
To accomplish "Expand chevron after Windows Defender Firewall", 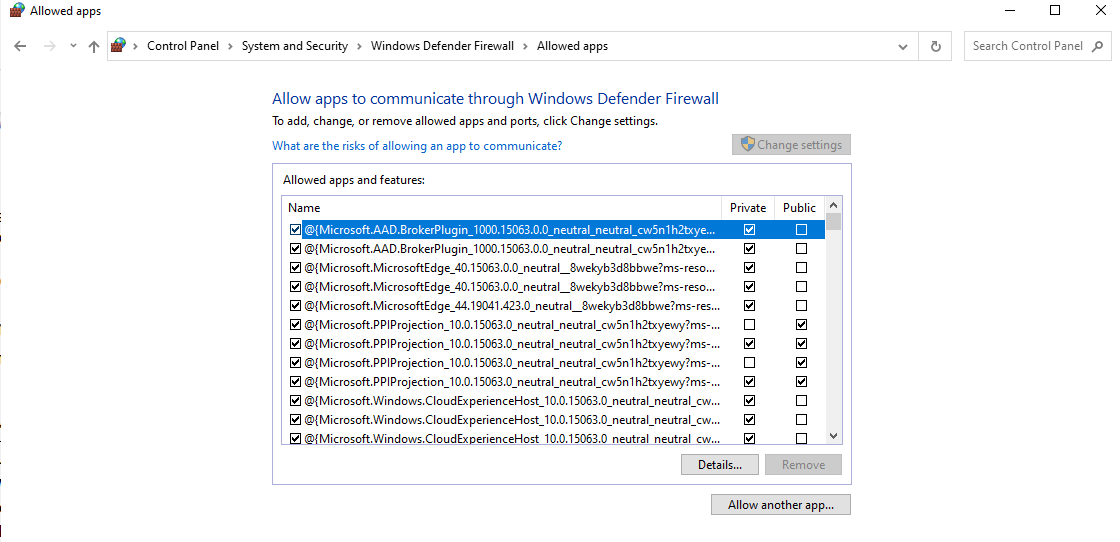I will click(525, 46).
